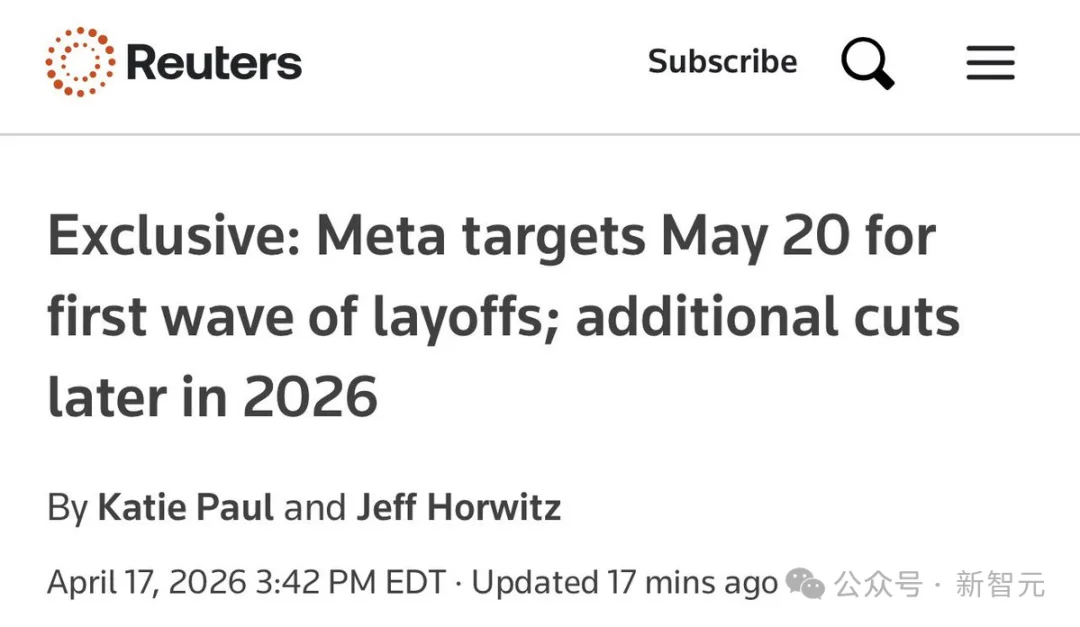Open author Jeff Horwitz's profile link
The height and width of the screenshot is (627, 1080).
pos(459,508)
